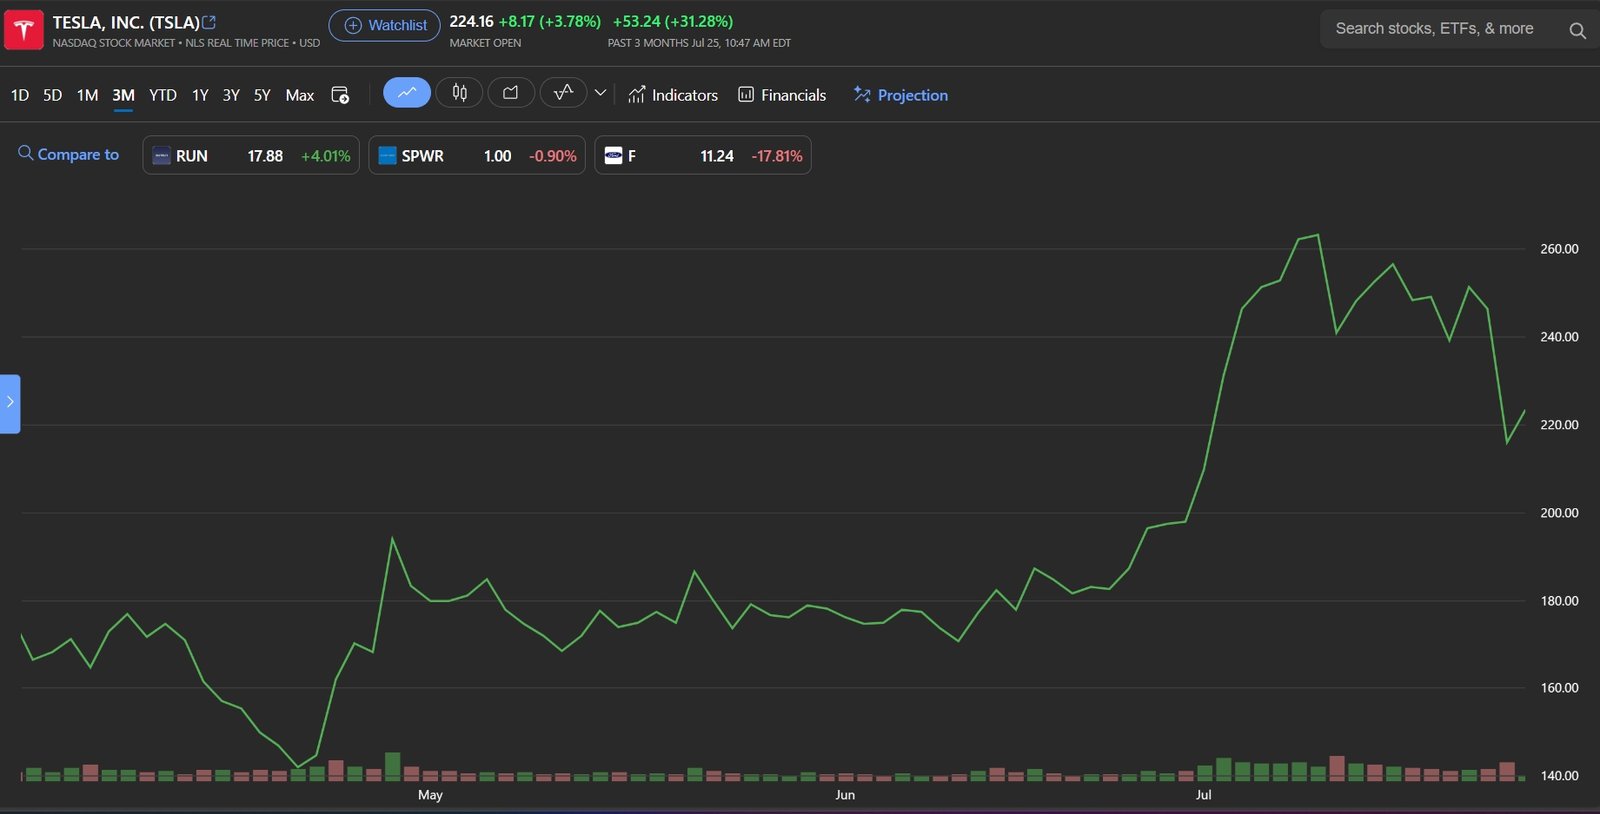Open the Financials panel
The image size is (1600, 814).
(782, 95)
